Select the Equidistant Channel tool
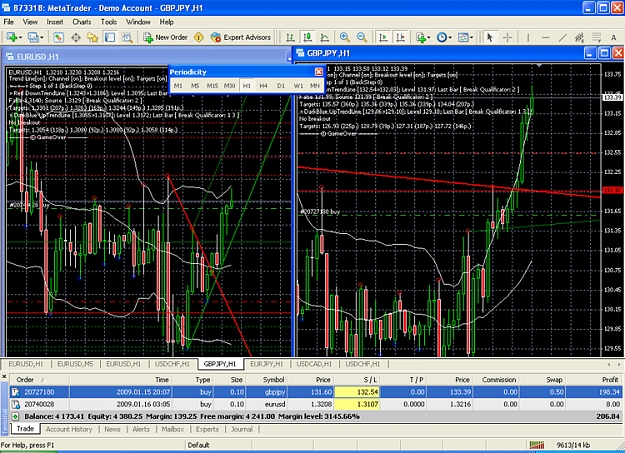This screenshot has height=453, width=625. [580, 37]
